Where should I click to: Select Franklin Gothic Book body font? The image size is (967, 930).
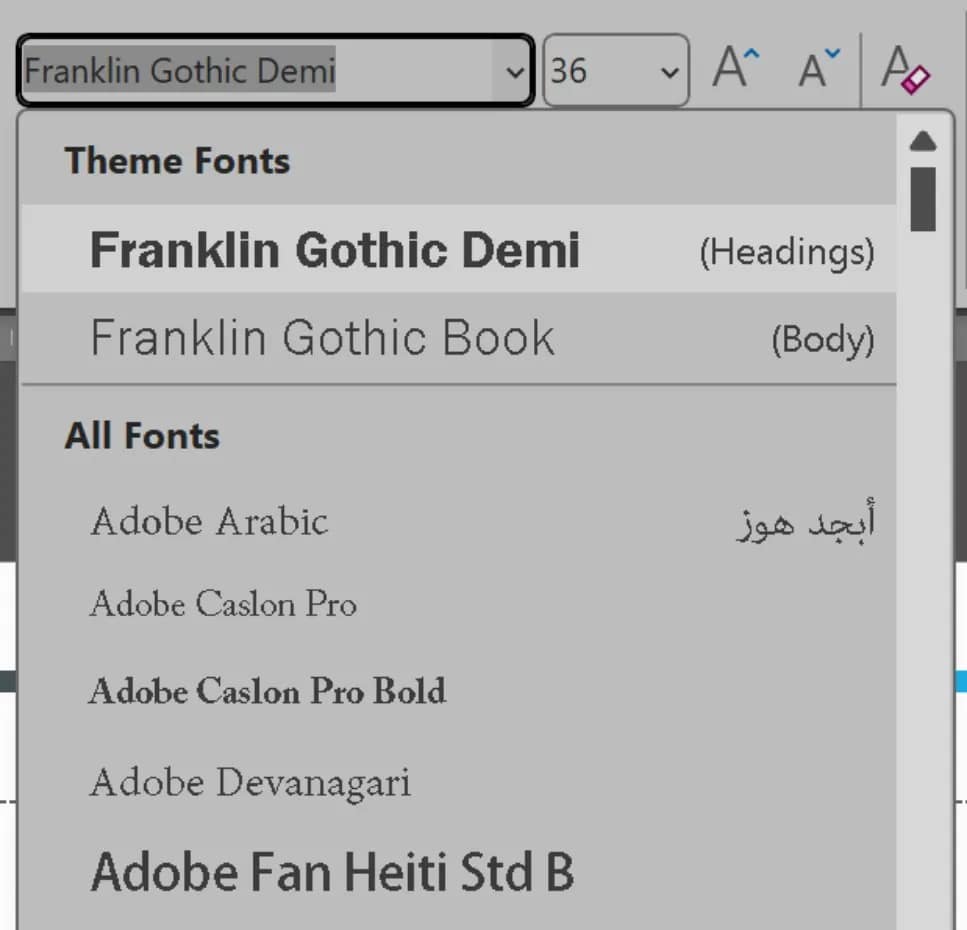click(x=322, y=339)
